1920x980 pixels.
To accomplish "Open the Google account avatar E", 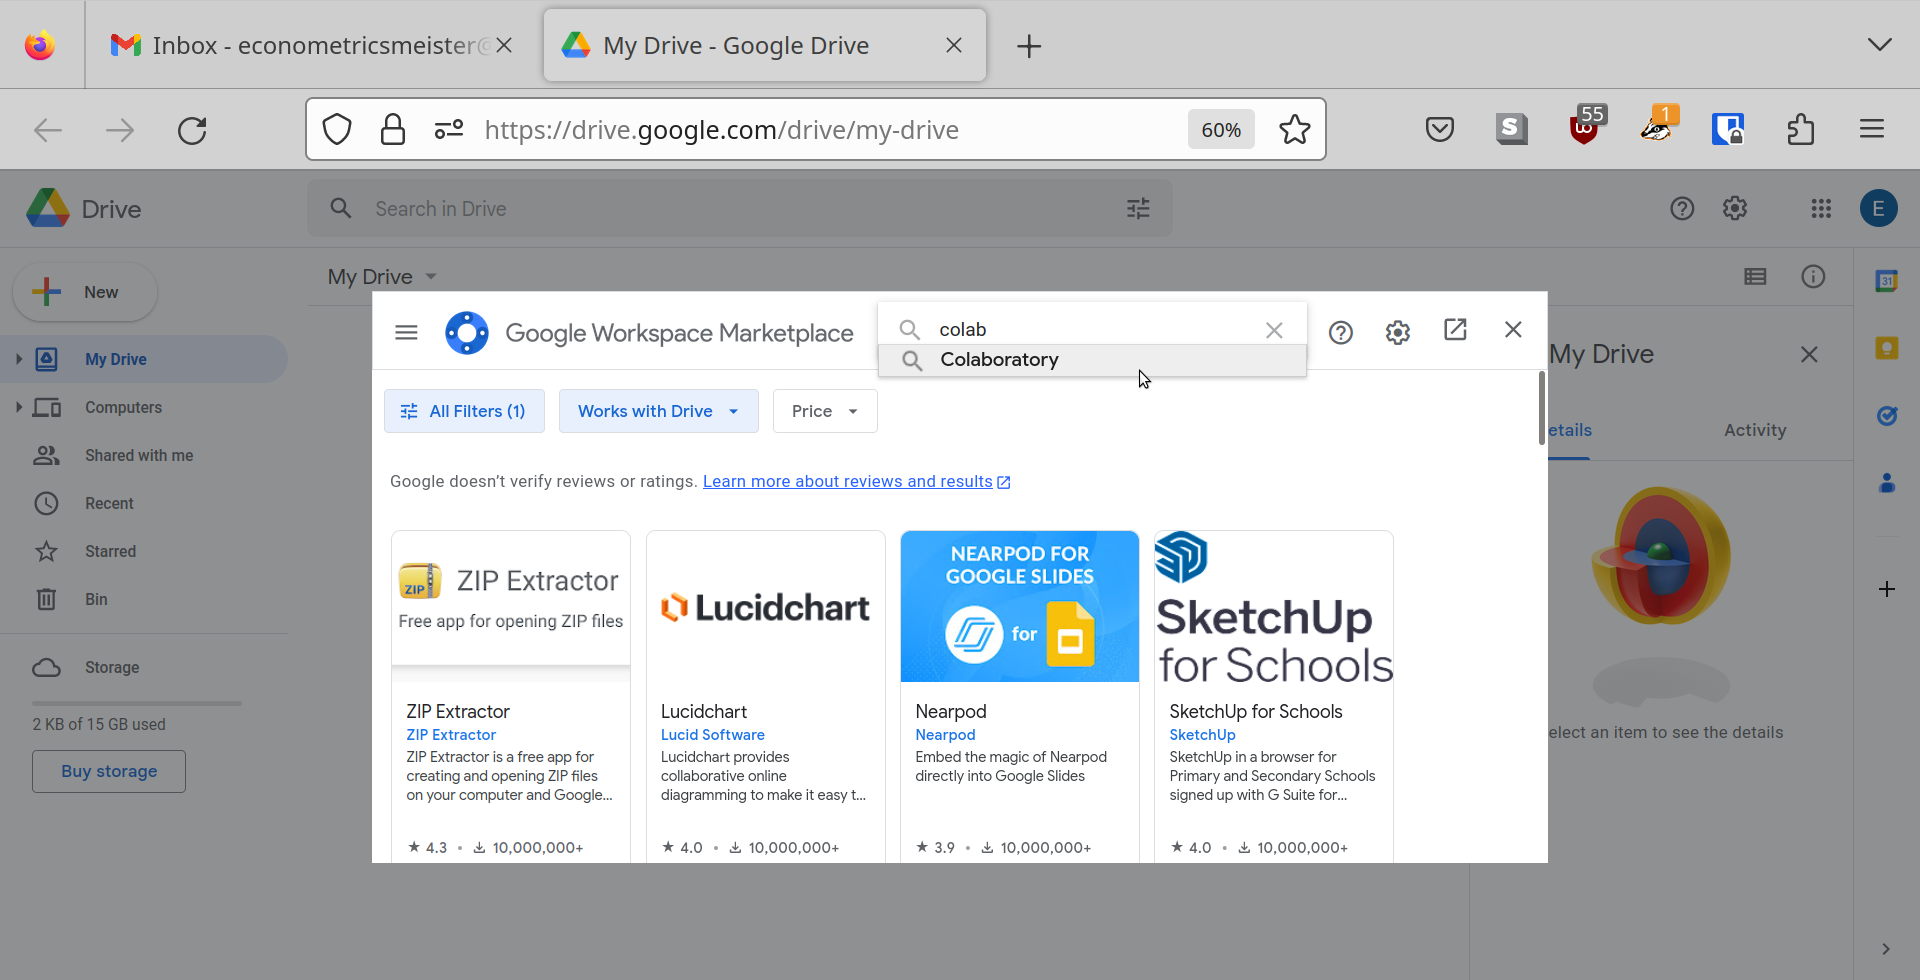I will pos(1879,208).
